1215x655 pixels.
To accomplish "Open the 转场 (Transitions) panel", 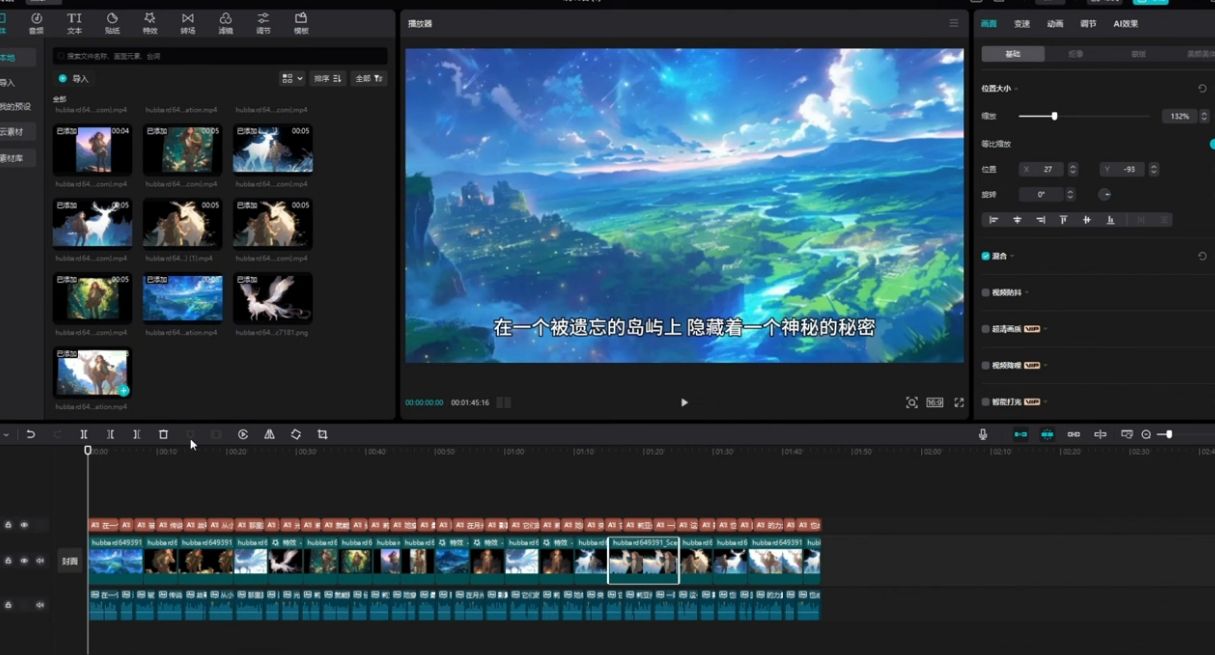I will coord(187,22).
